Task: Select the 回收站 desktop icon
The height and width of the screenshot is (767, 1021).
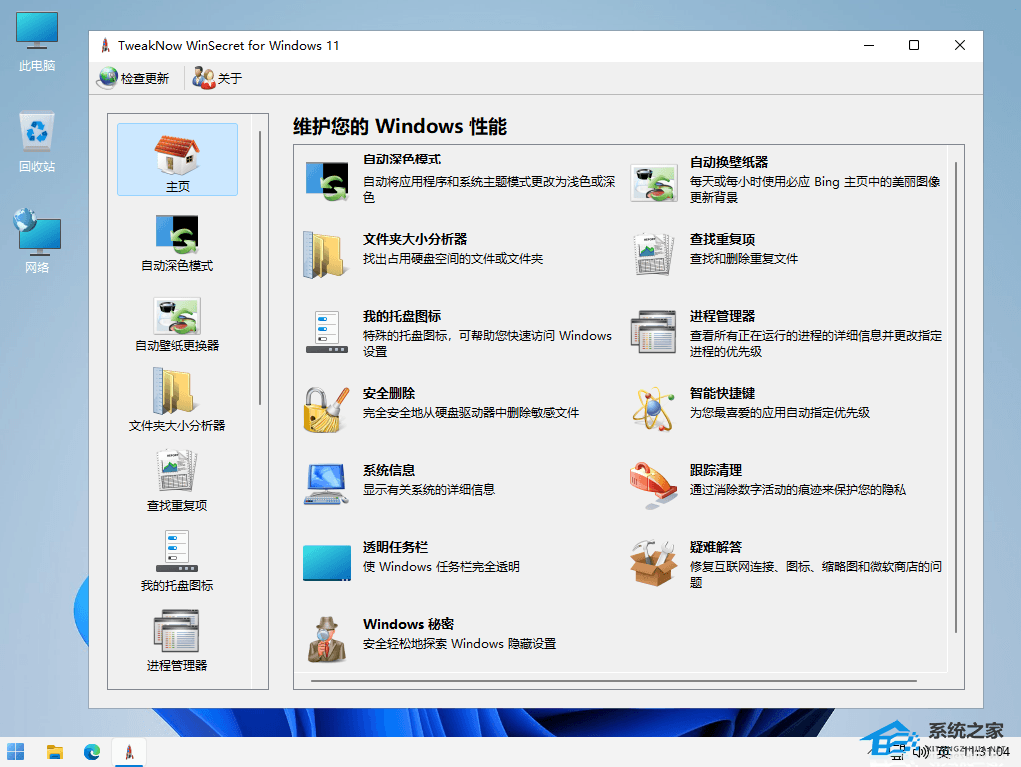Action: pyautogui.click(x=37, y=143)
